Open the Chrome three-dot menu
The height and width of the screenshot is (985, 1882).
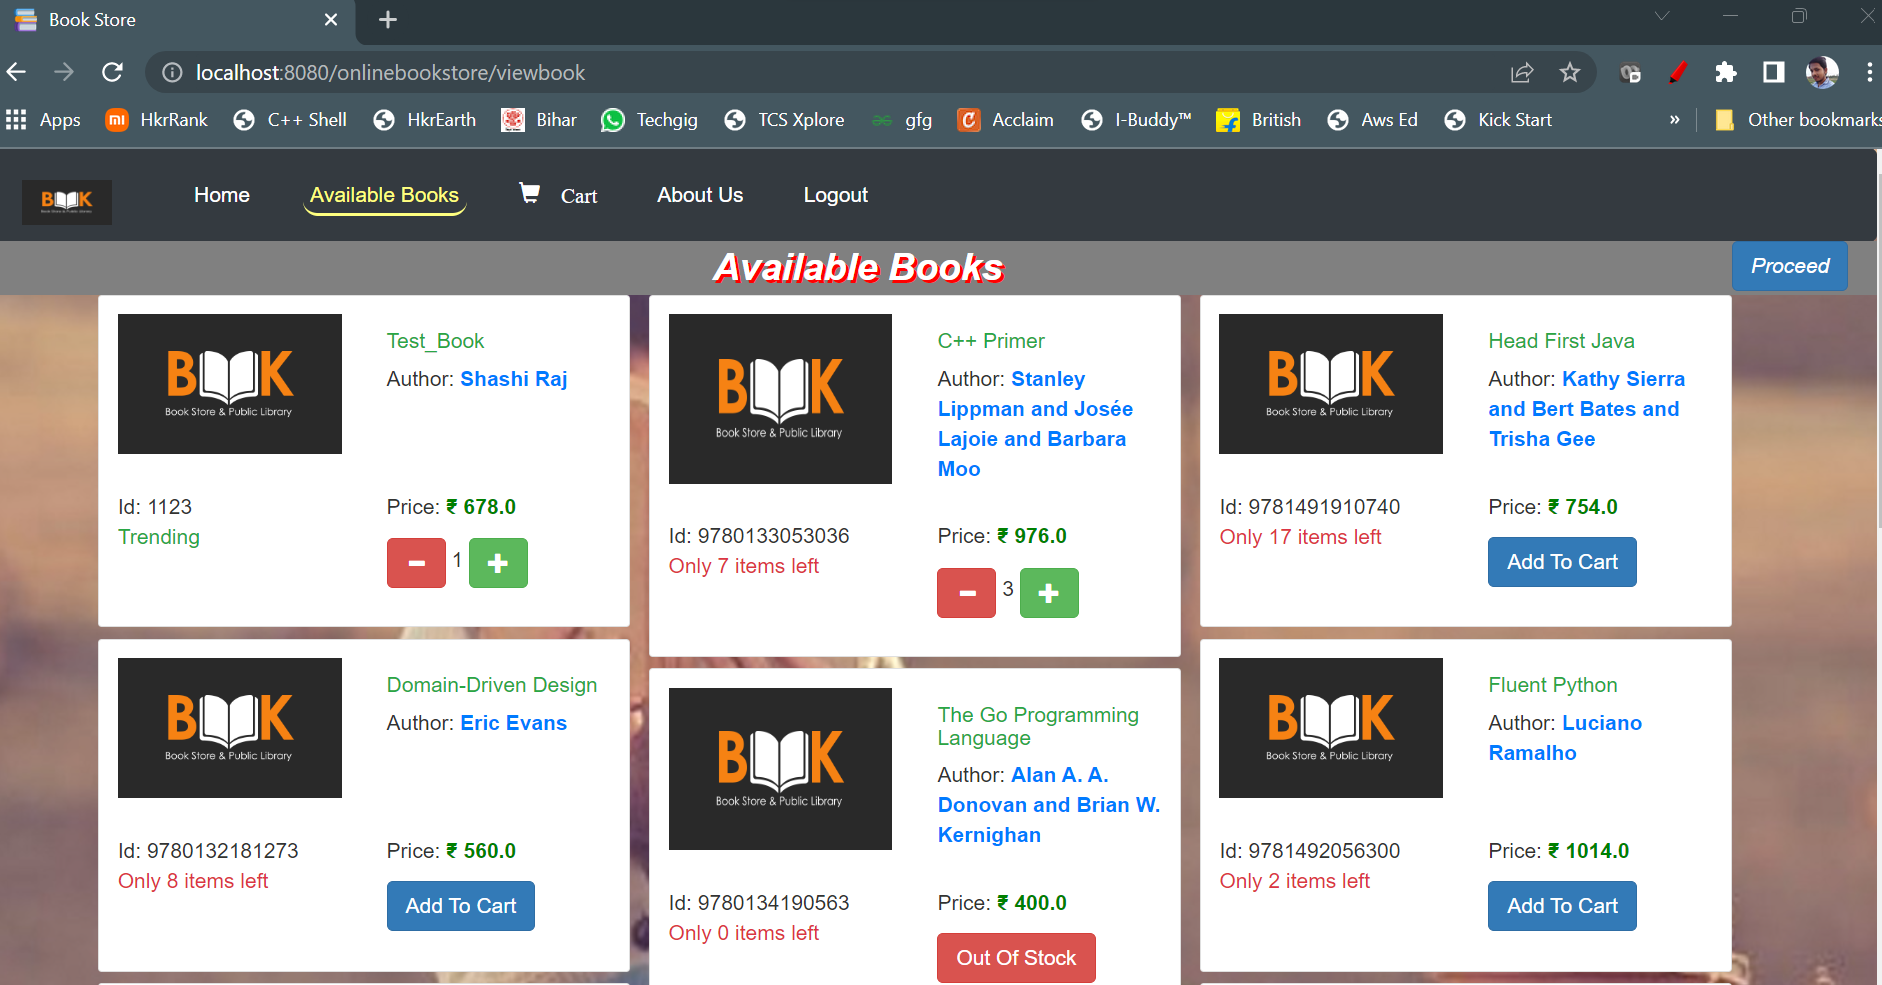click(x=1868, y=73)
